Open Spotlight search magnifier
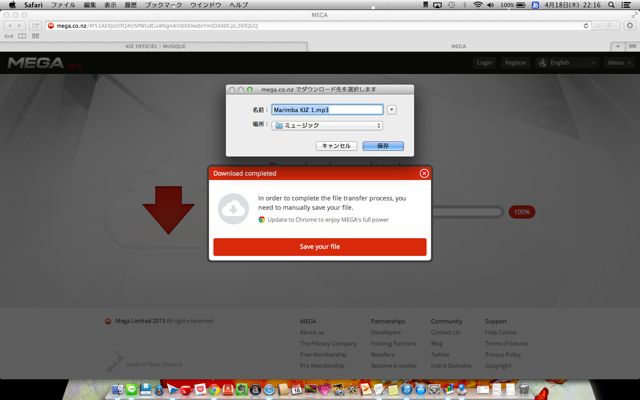This screenshot has width=640, height=400. (611, 5)
